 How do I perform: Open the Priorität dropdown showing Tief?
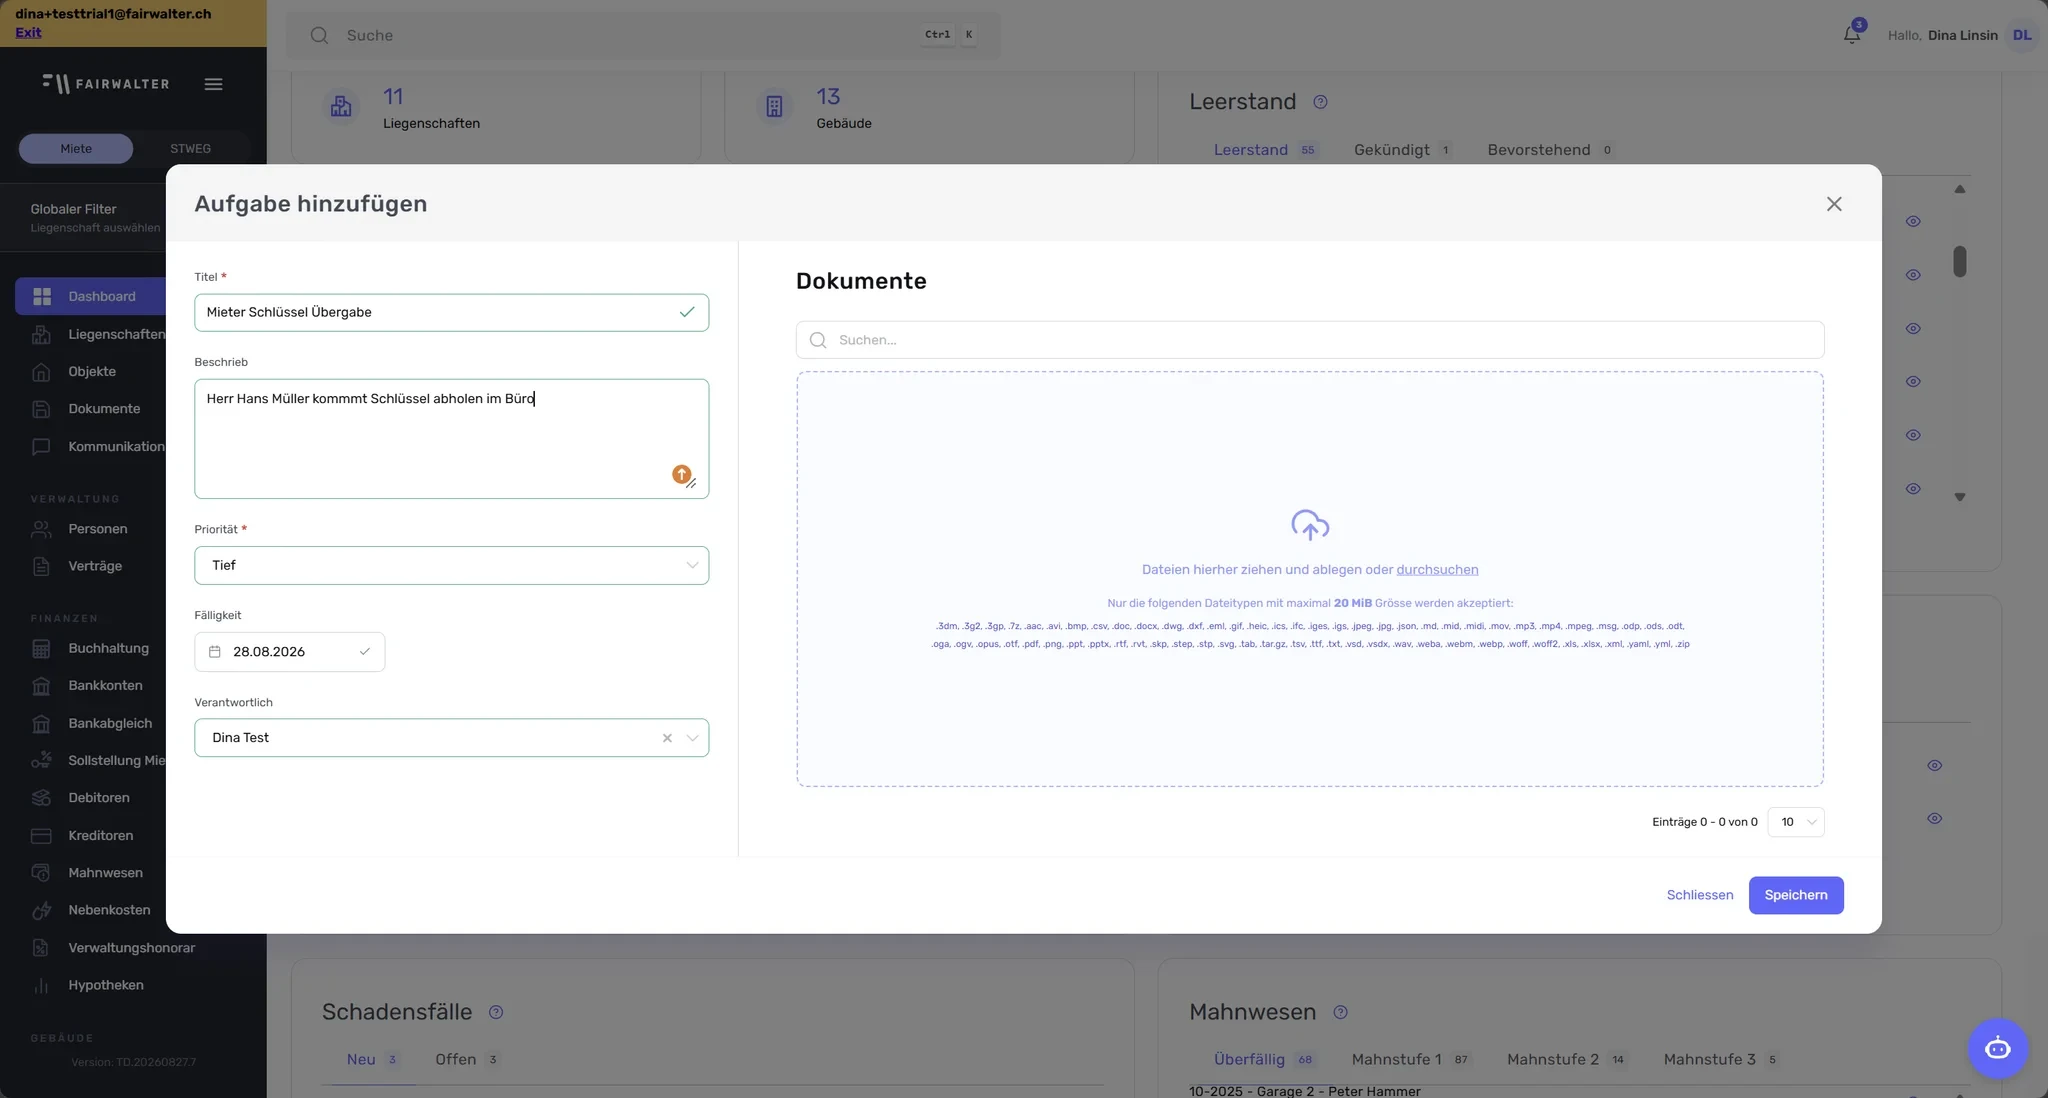click(x=451, y=565)
